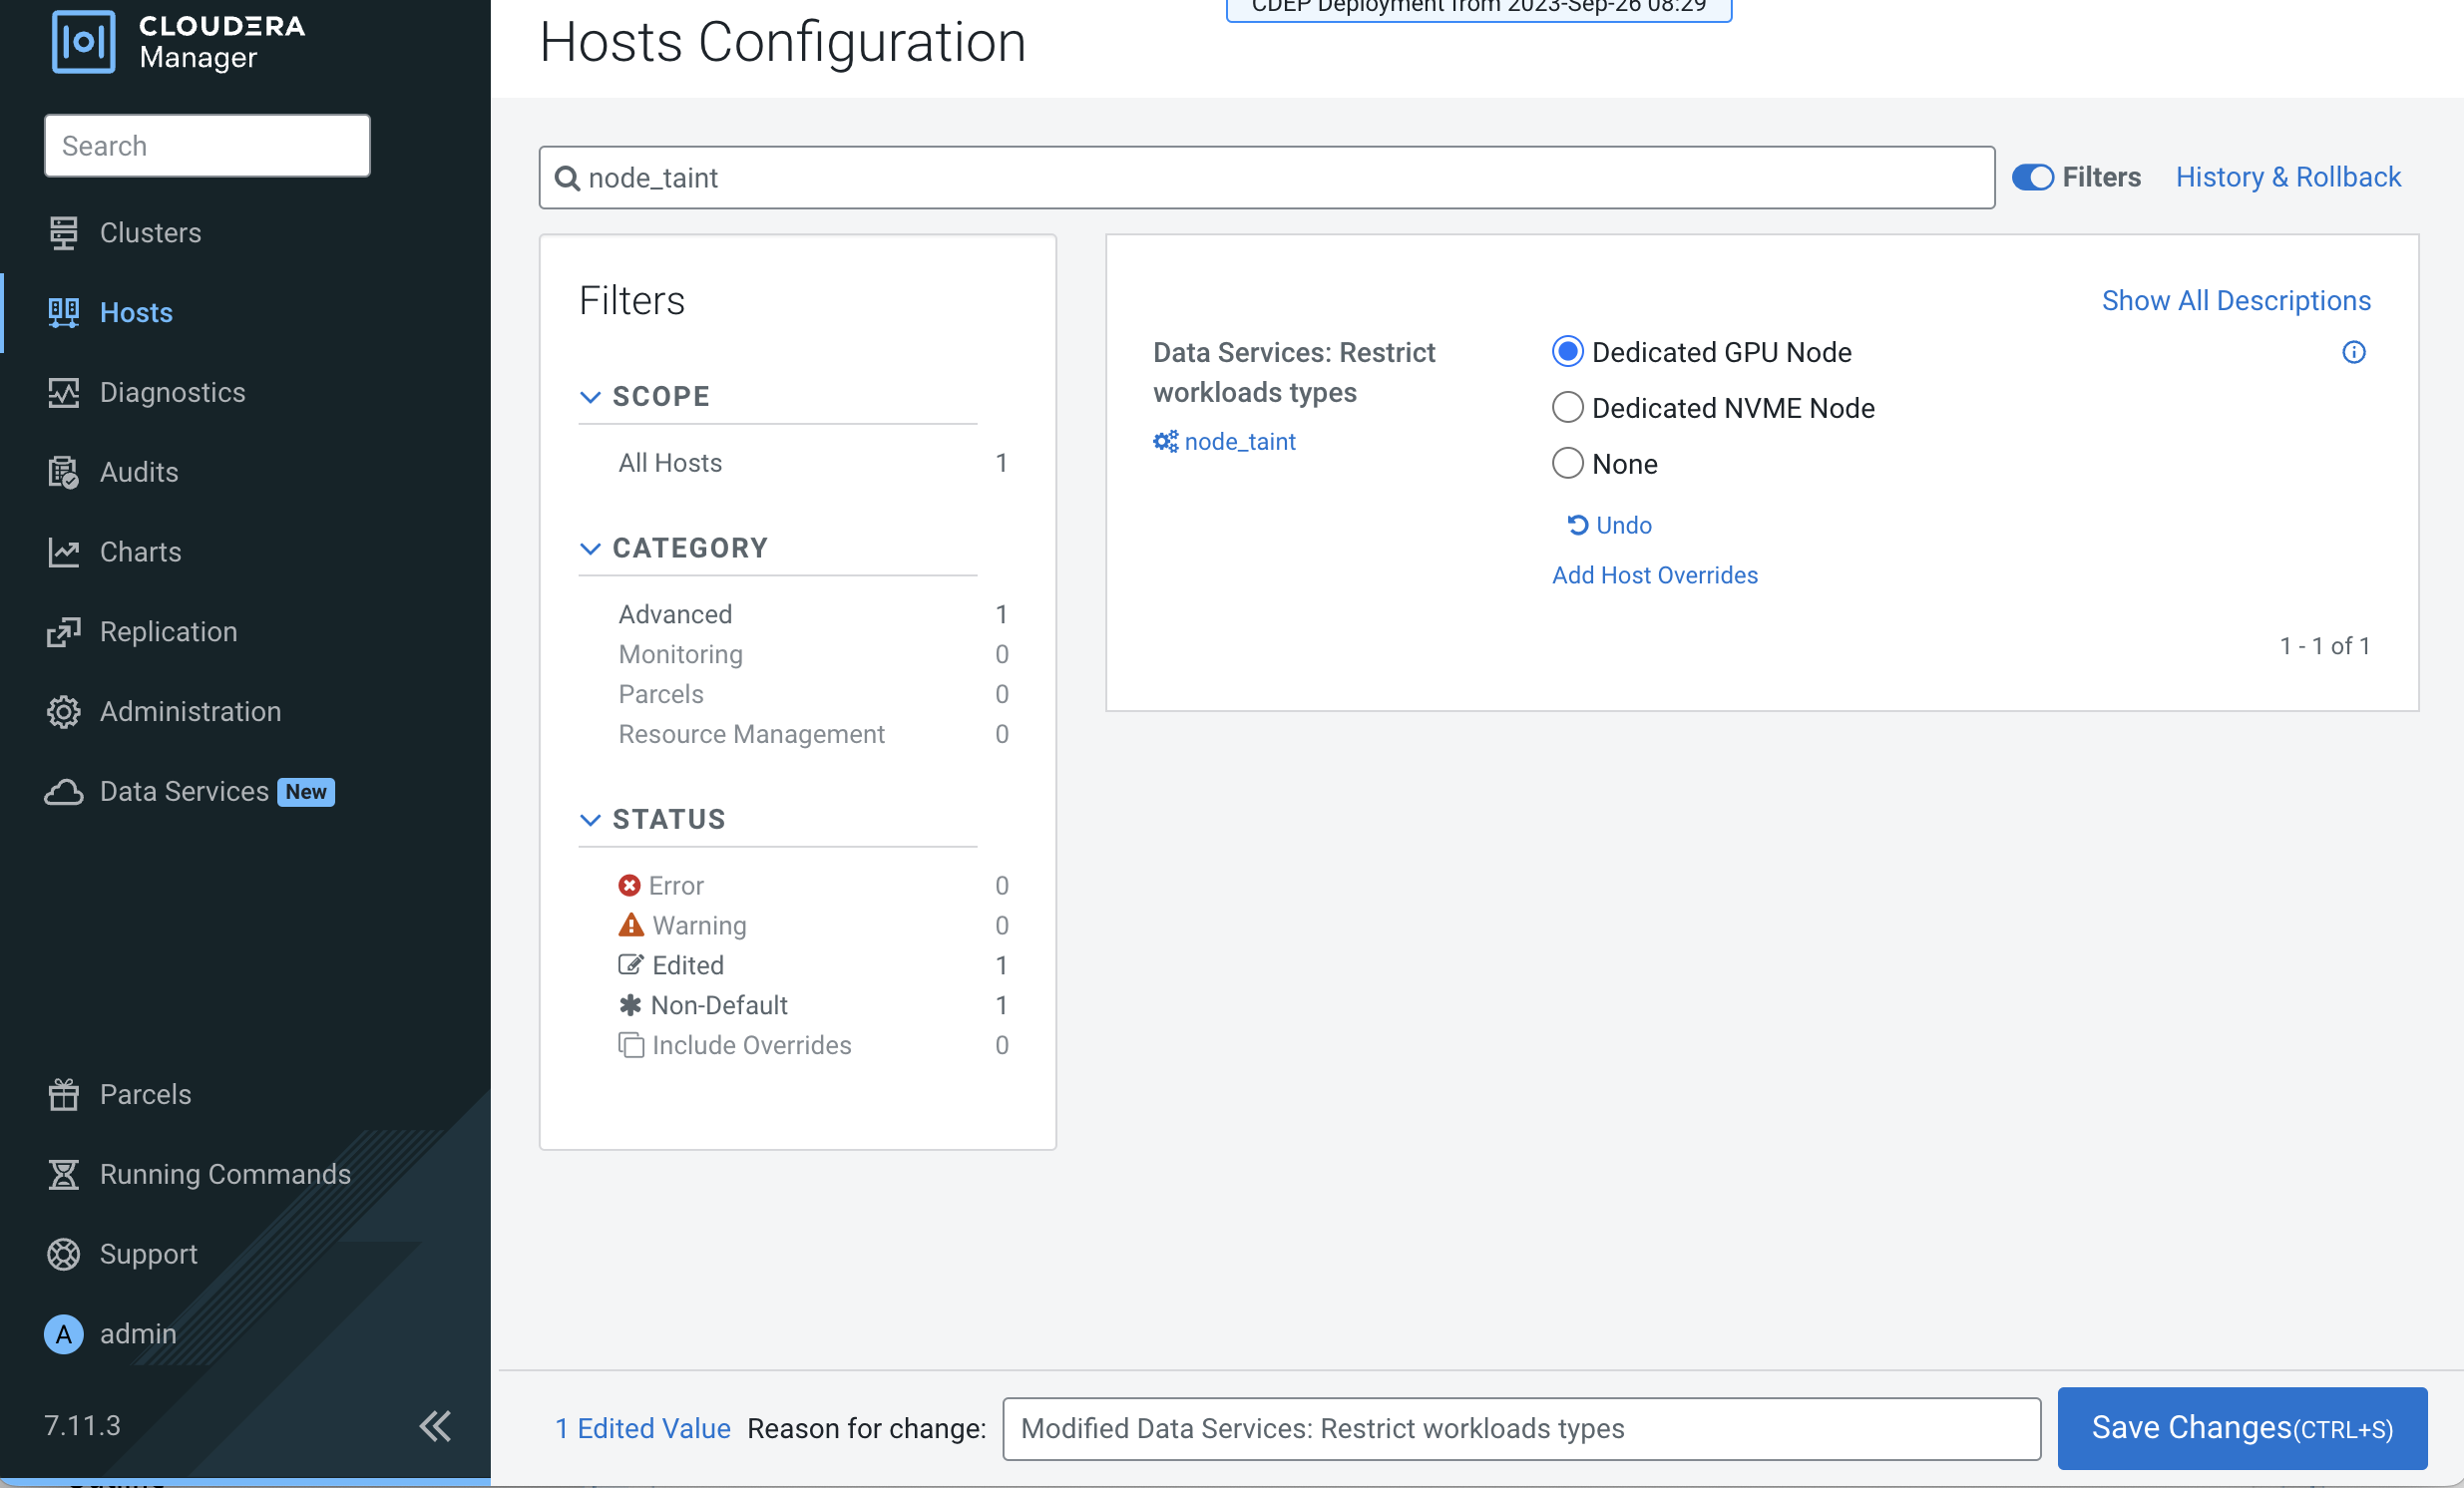
Task: Click the info icon next to the setting description
Action: pyautogui.click(x=2355, y=352)
